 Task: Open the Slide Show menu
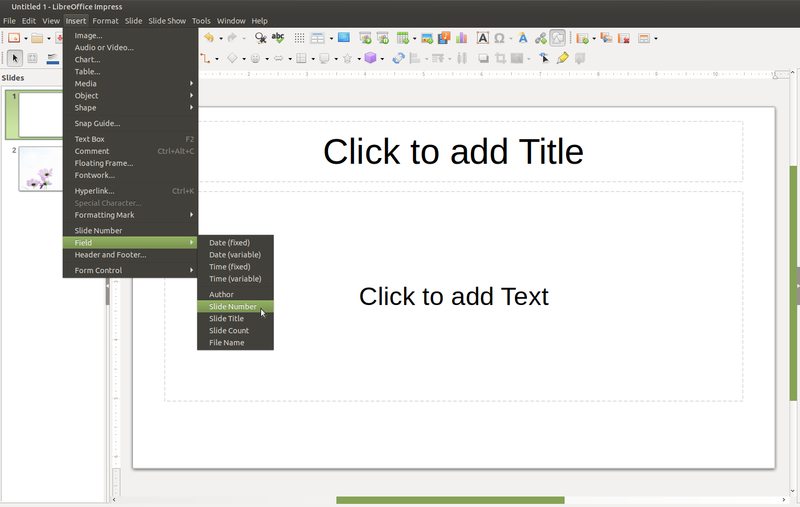click(167, 21)
